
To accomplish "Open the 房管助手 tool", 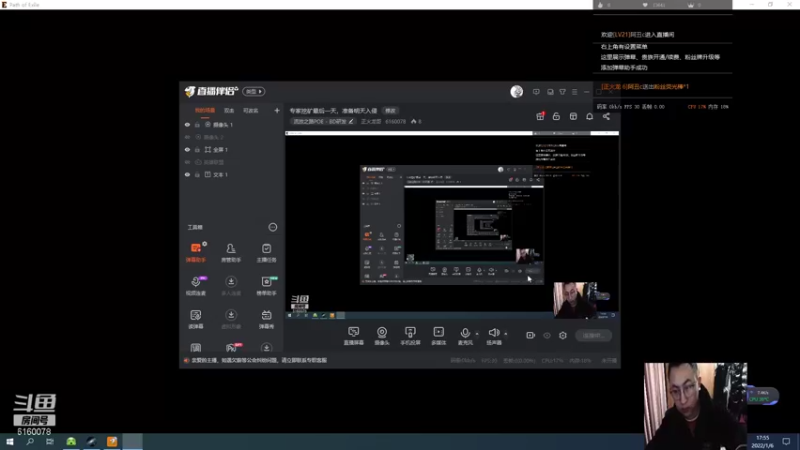I will 231,252.
